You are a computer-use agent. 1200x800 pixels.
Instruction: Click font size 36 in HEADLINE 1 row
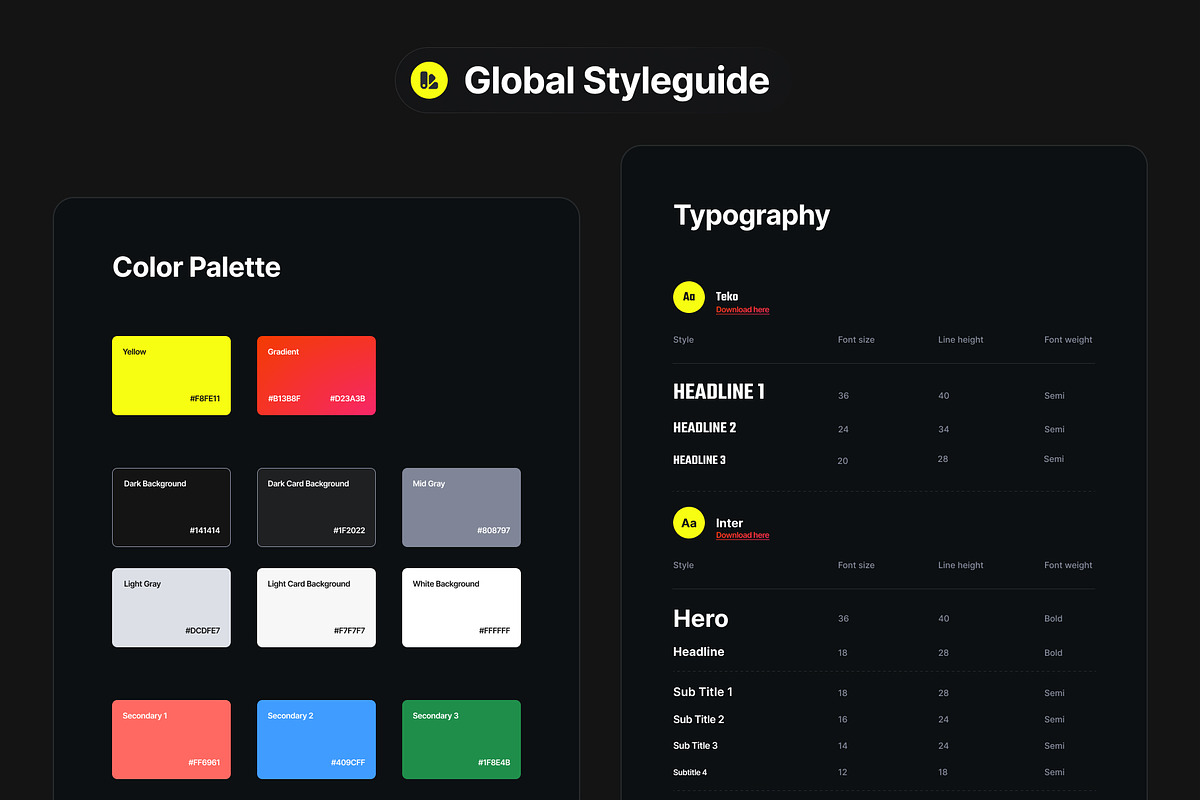point(844,396)
